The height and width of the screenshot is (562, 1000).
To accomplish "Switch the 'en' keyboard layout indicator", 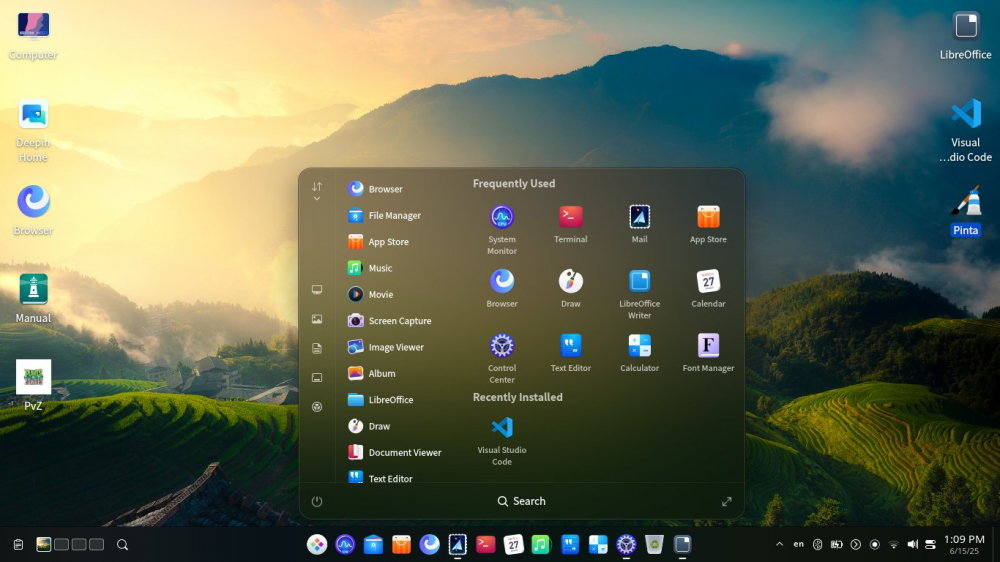I will [x=798, y=544].
